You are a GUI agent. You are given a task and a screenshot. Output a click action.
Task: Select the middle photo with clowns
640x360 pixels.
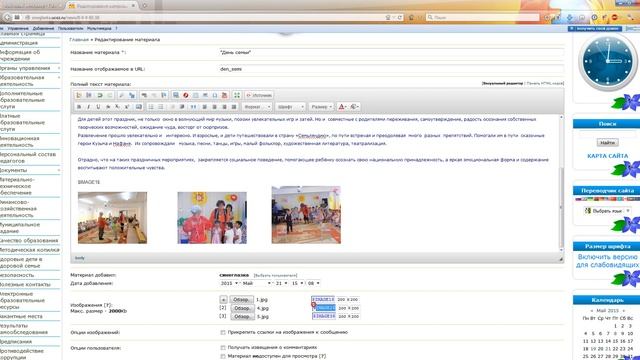click(212, 218)
